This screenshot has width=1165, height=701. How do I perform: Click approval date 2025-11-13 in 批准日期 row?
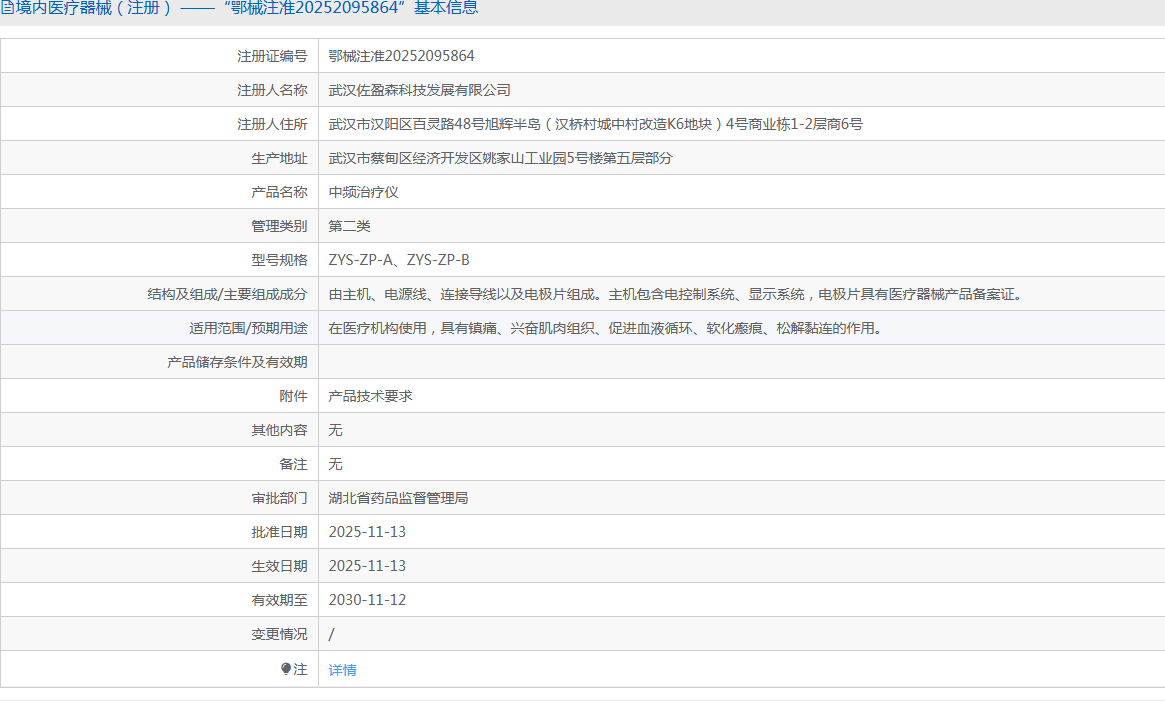tap(367, 532)
